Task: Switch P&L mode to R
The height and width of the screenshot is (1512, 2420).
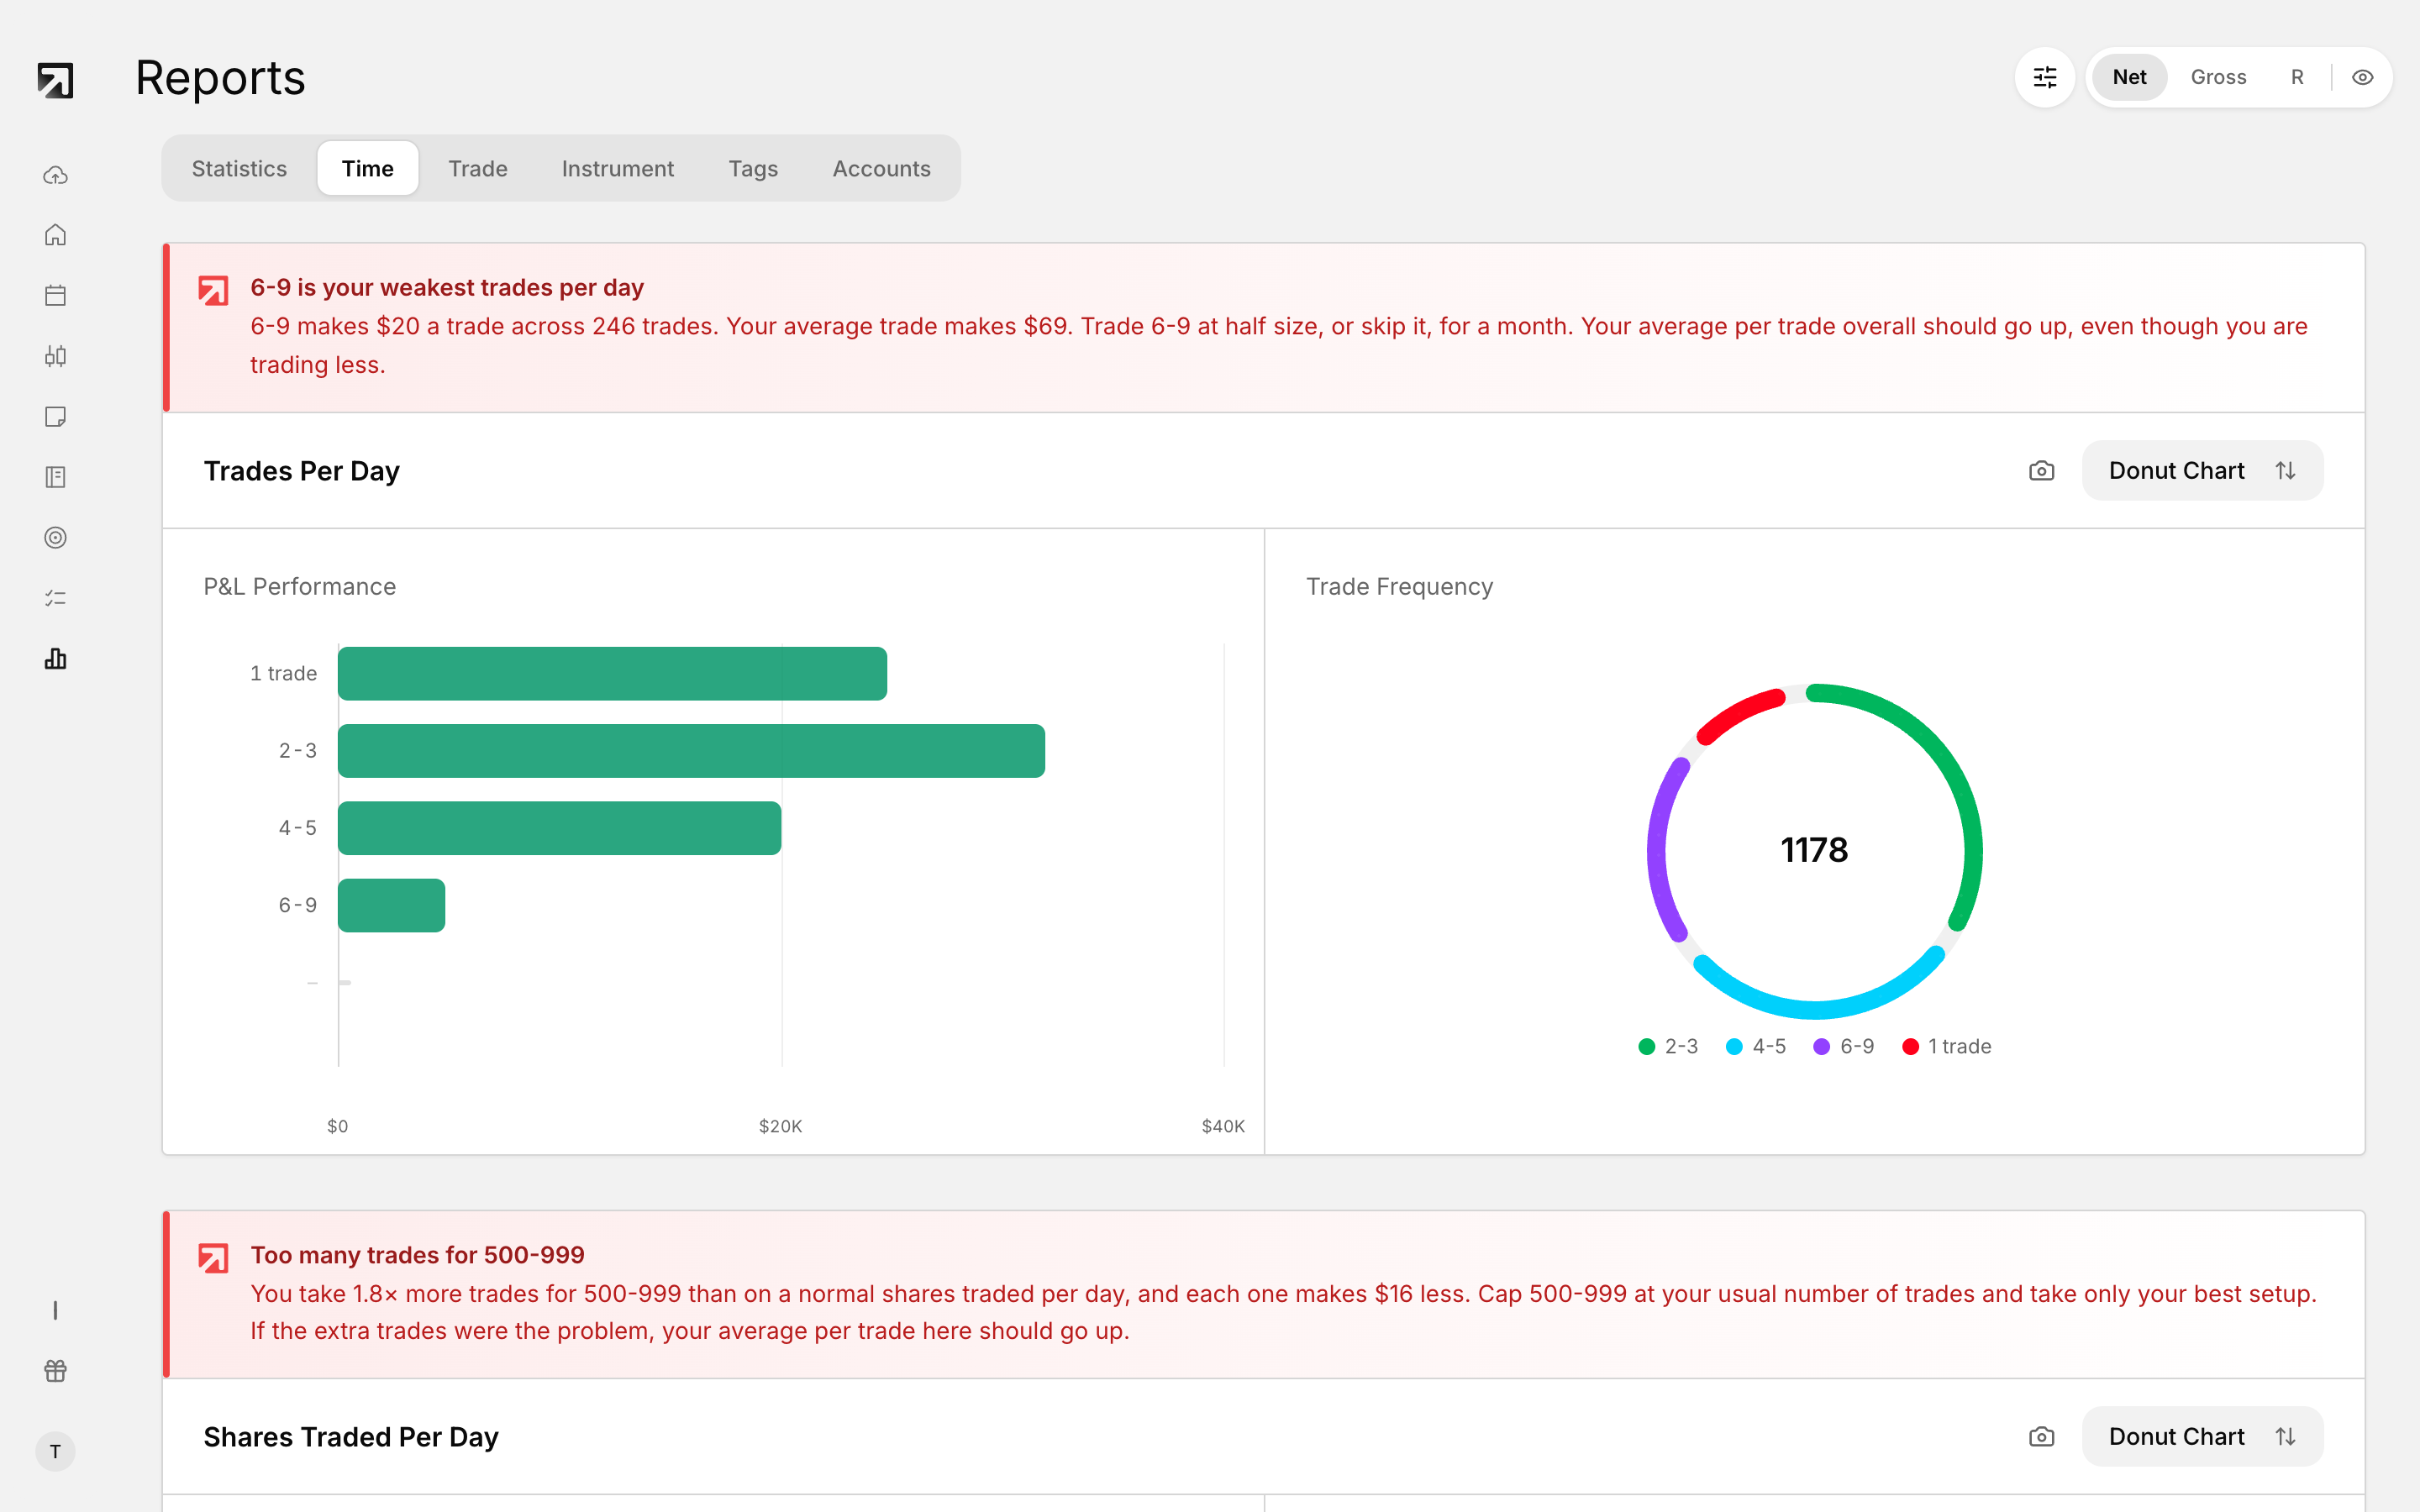Action: [2297, 77]
